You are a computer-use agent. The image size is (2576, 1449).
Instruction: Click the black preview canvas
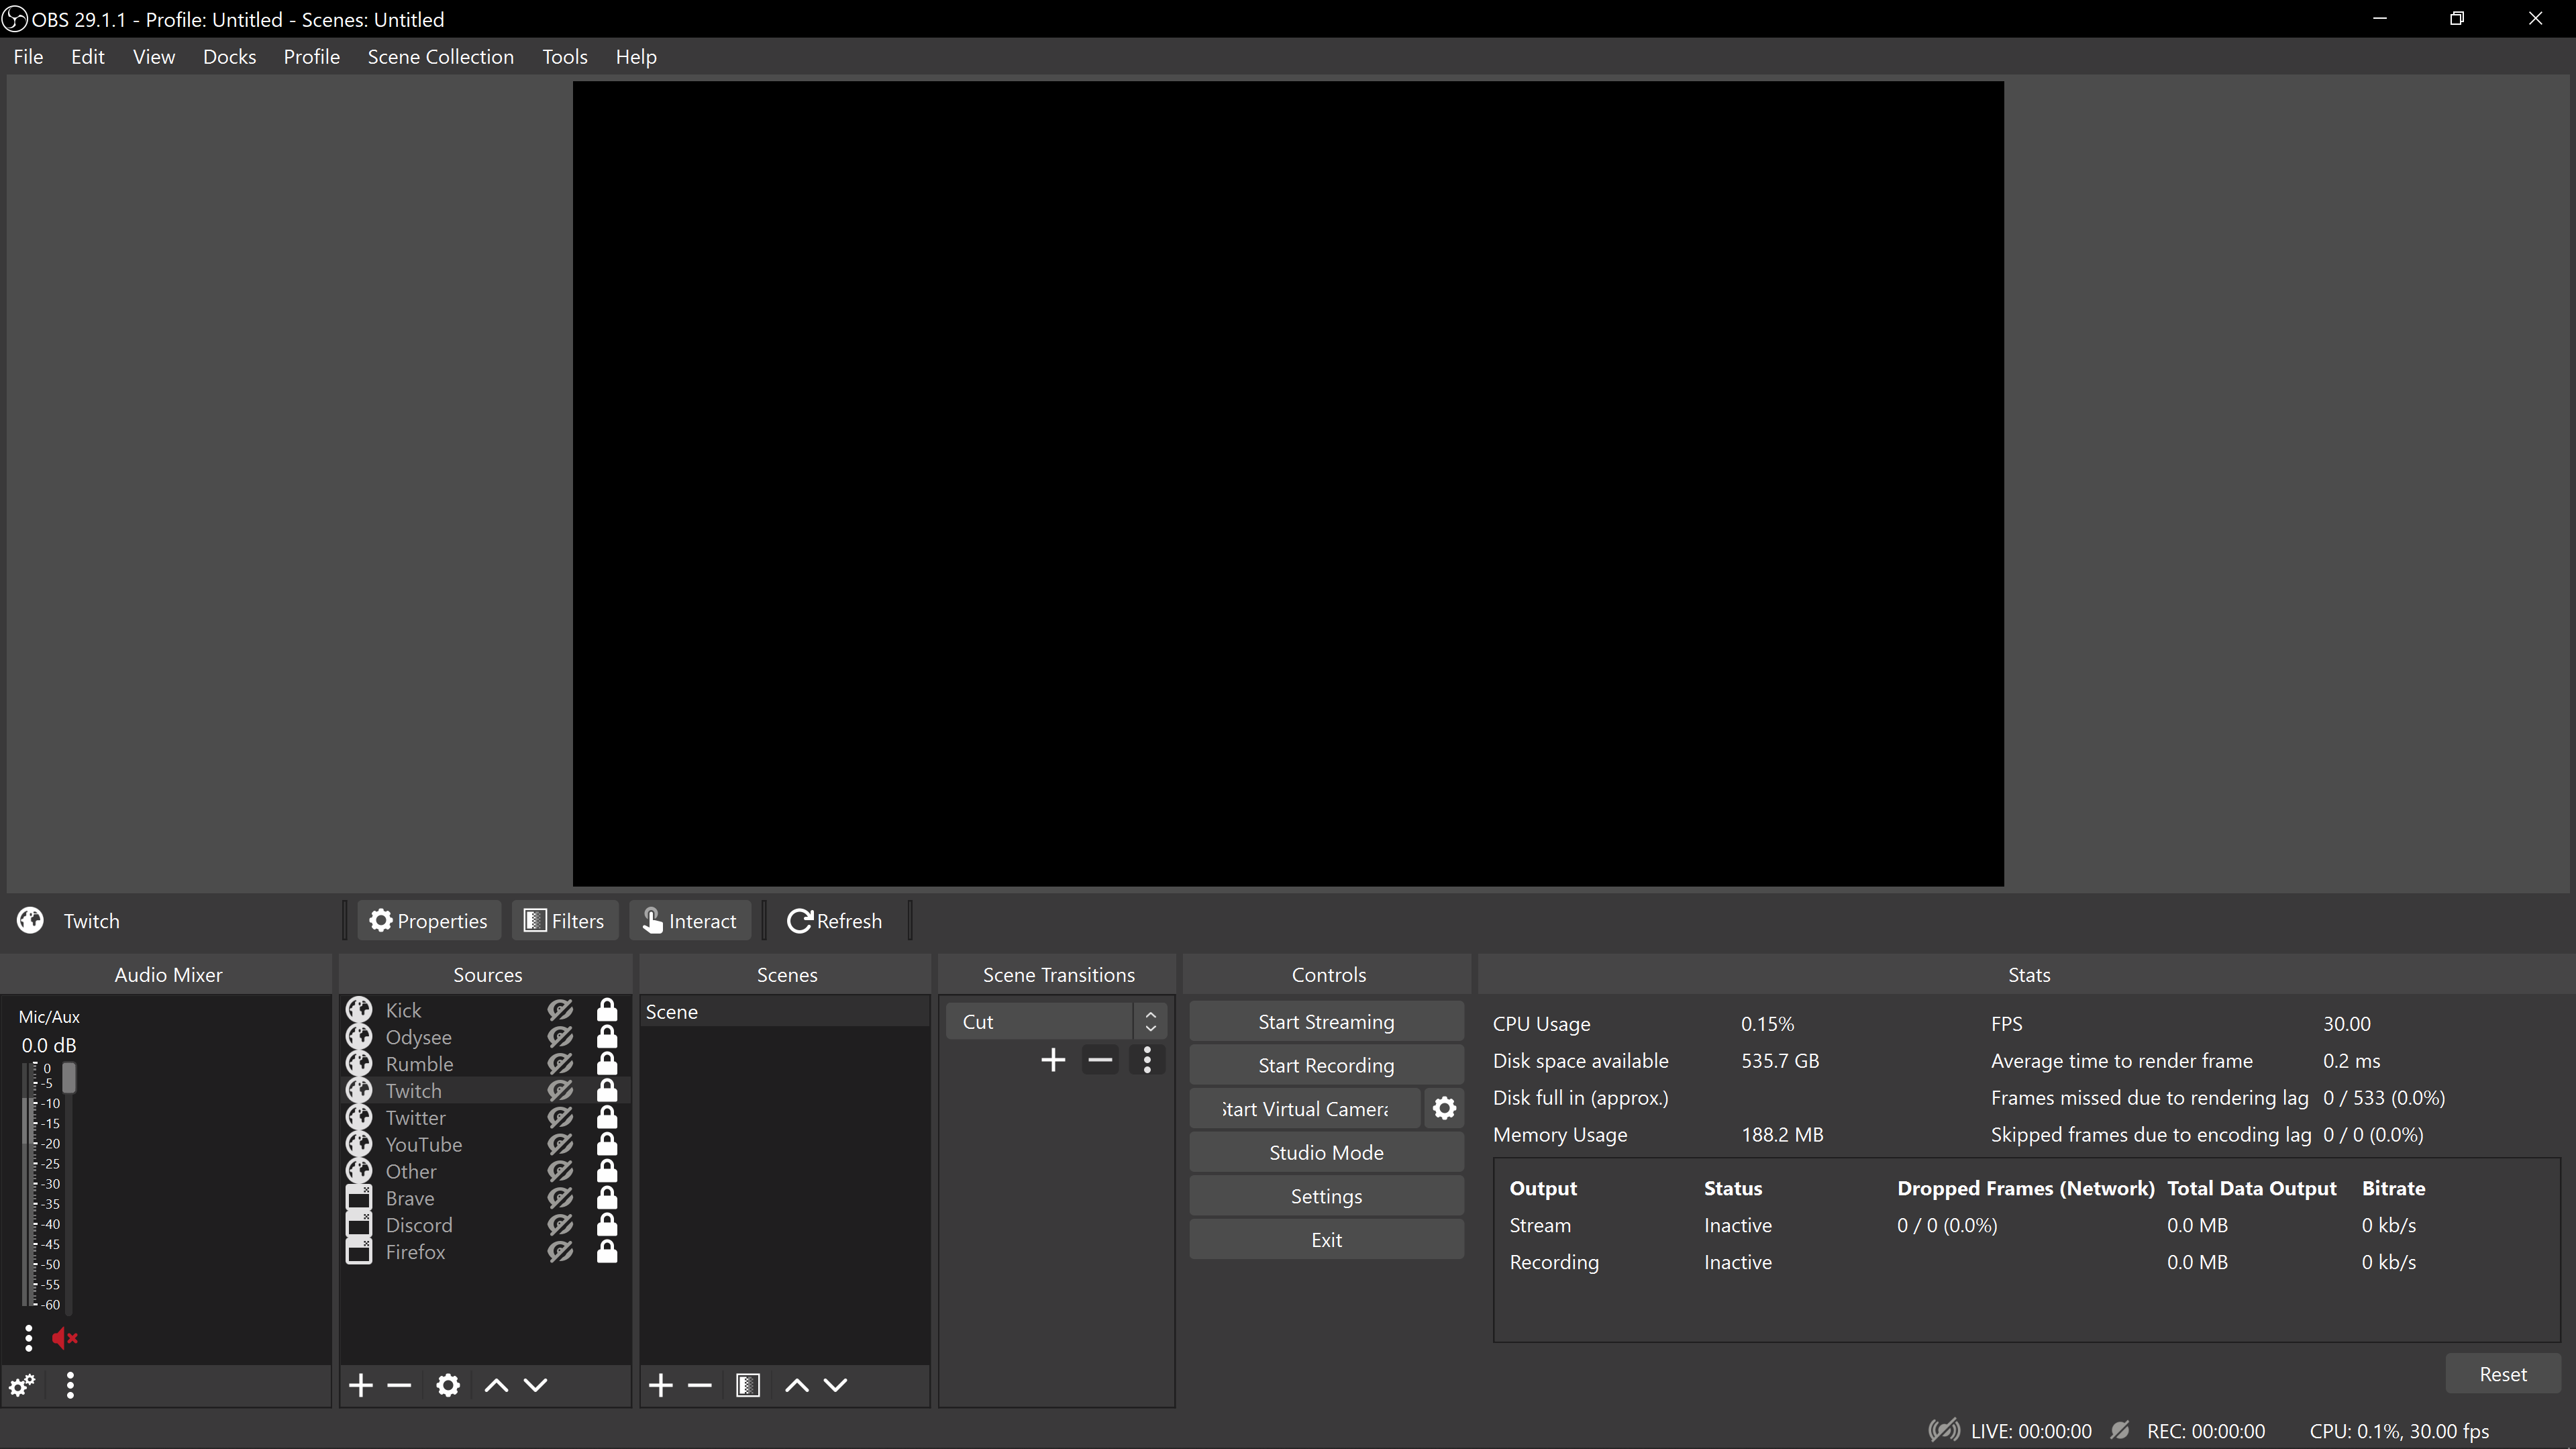1288,484
